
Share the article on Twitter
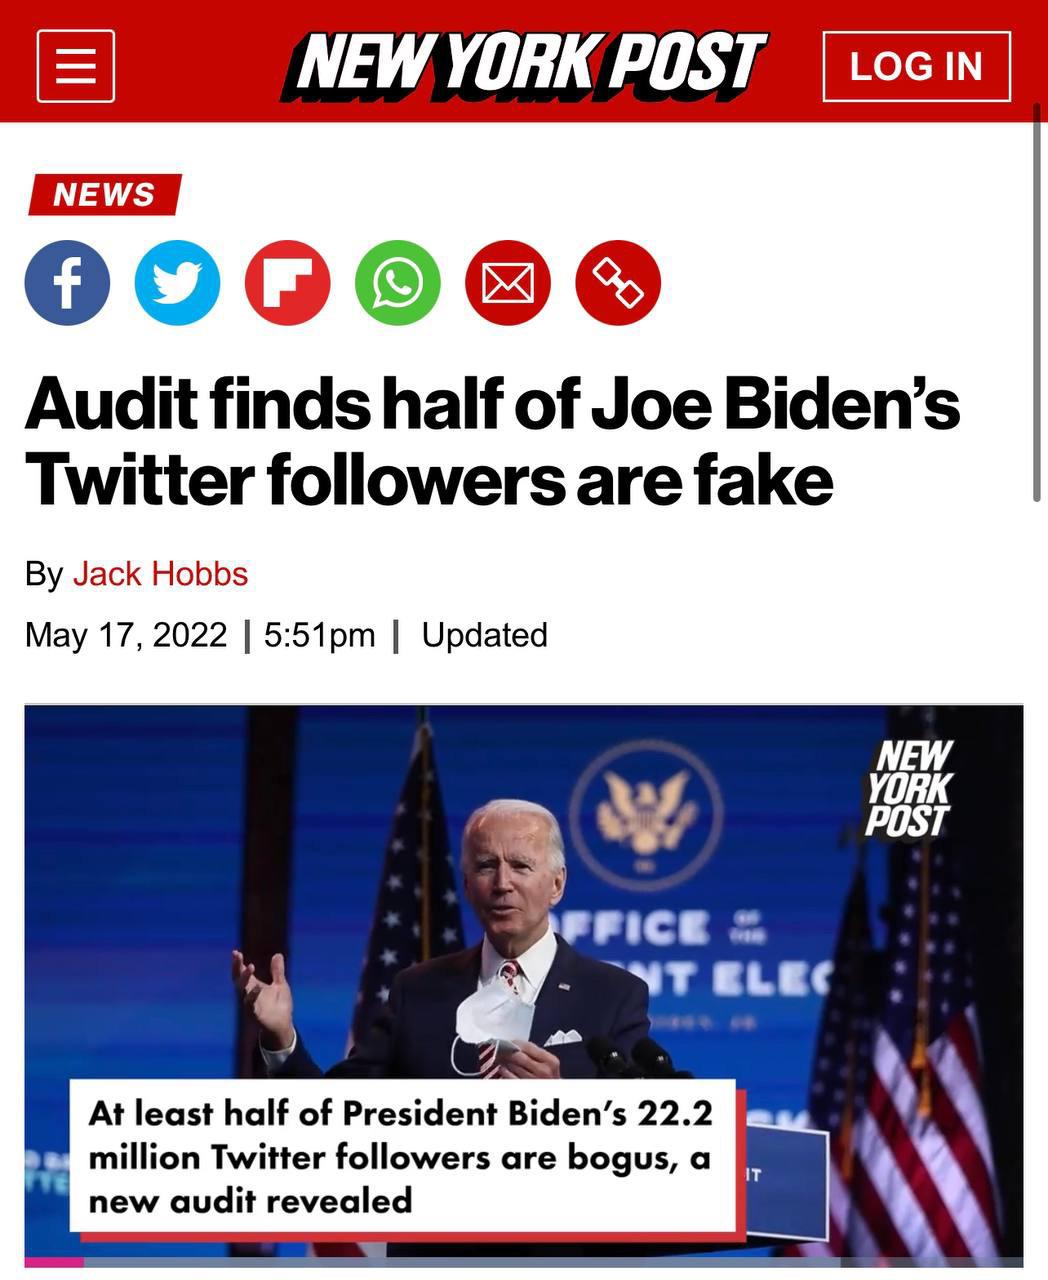pyautogui.click(x=177, y=282)
